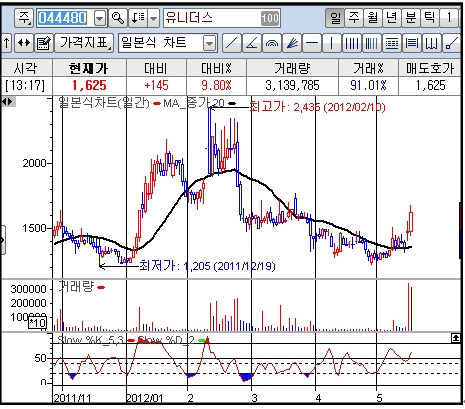Click the 주 button beside stock code

[24, 18]
